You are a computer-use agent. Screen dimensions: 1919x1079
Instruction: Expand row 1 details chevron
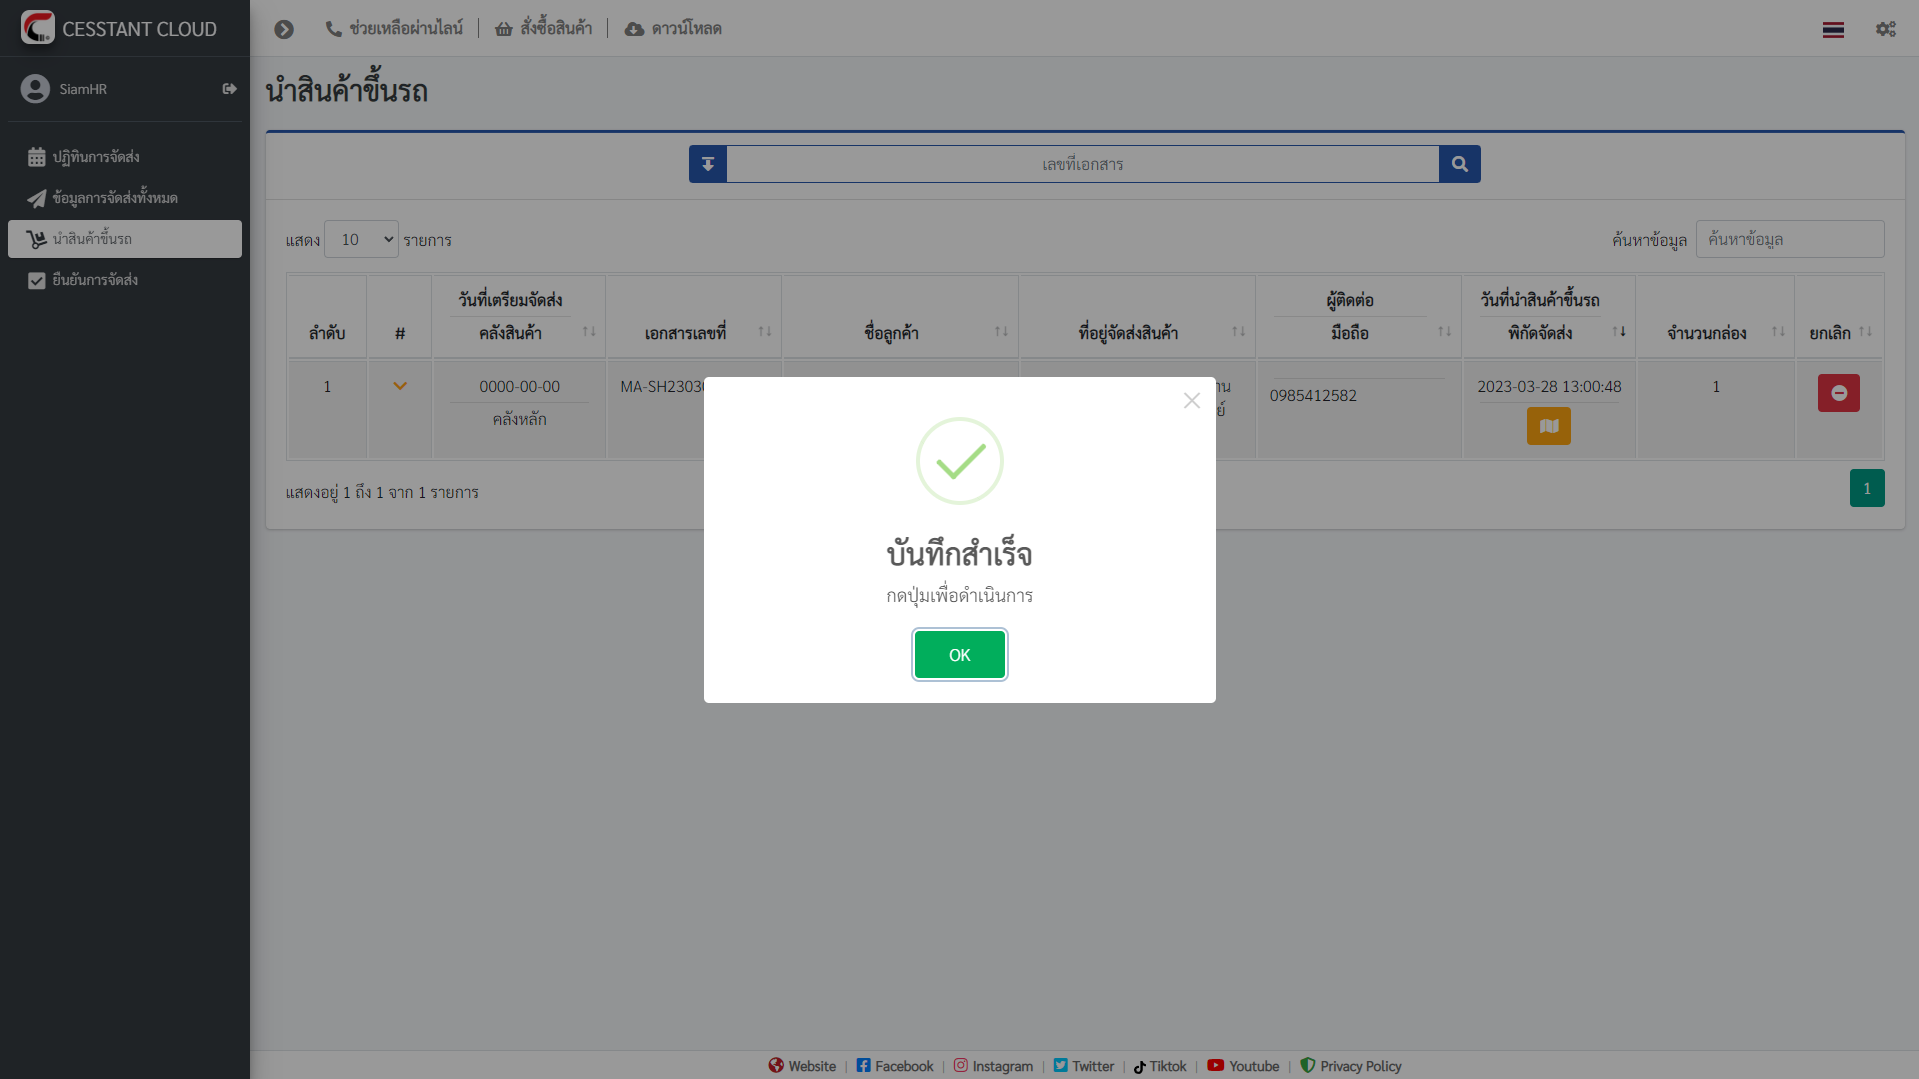(400, 386)
